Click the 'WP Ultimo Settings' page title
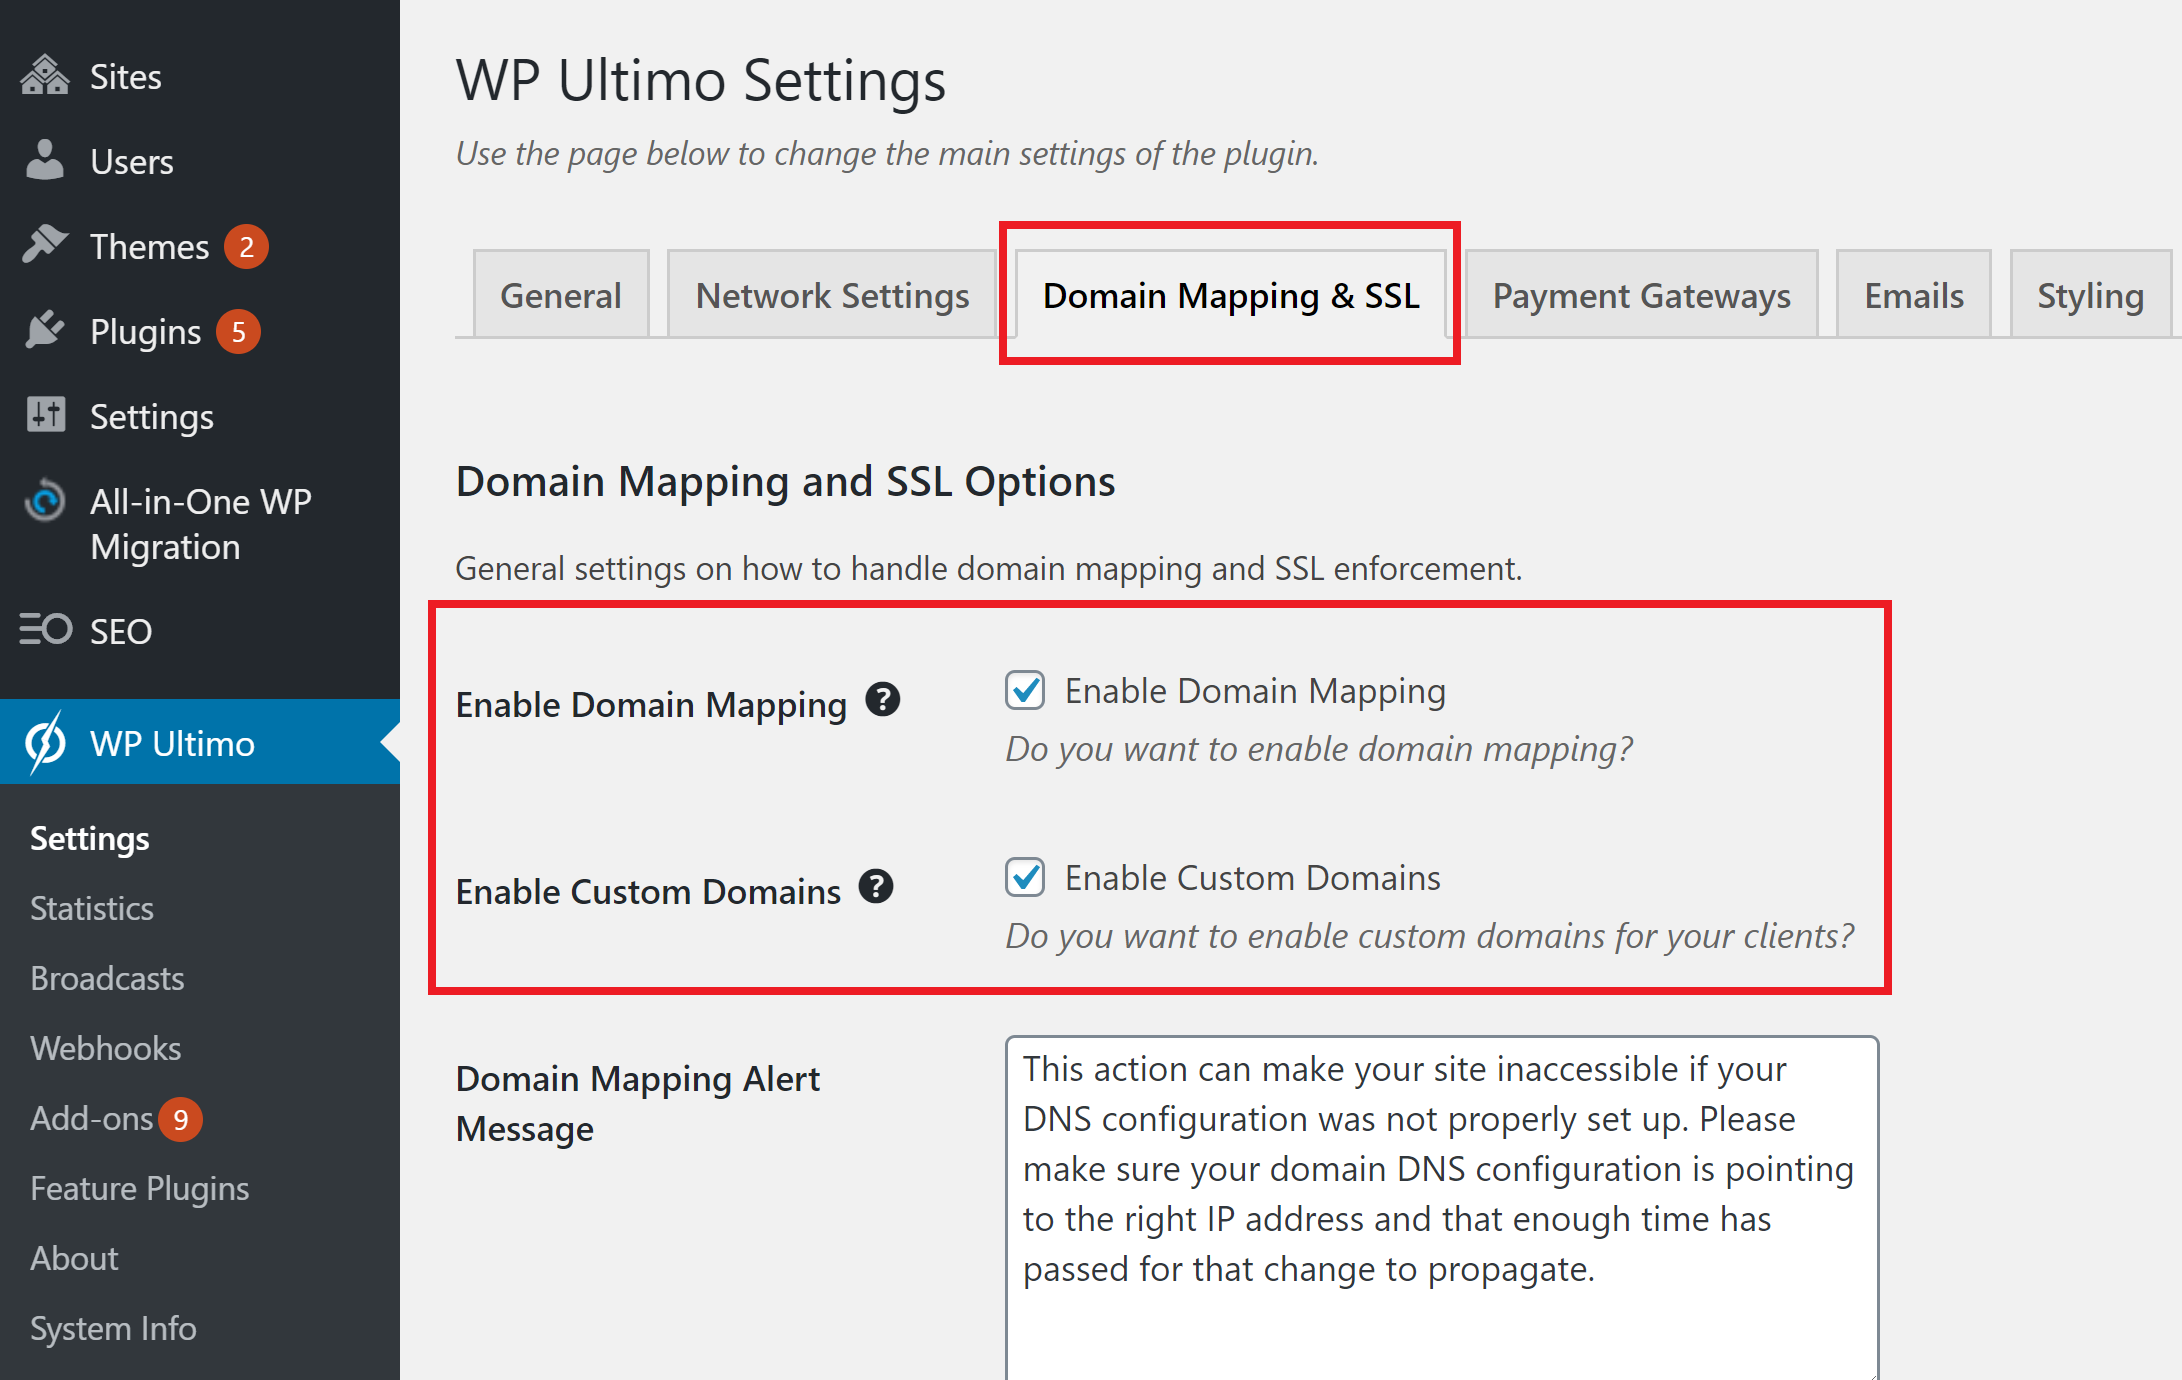 pos(701,80)
